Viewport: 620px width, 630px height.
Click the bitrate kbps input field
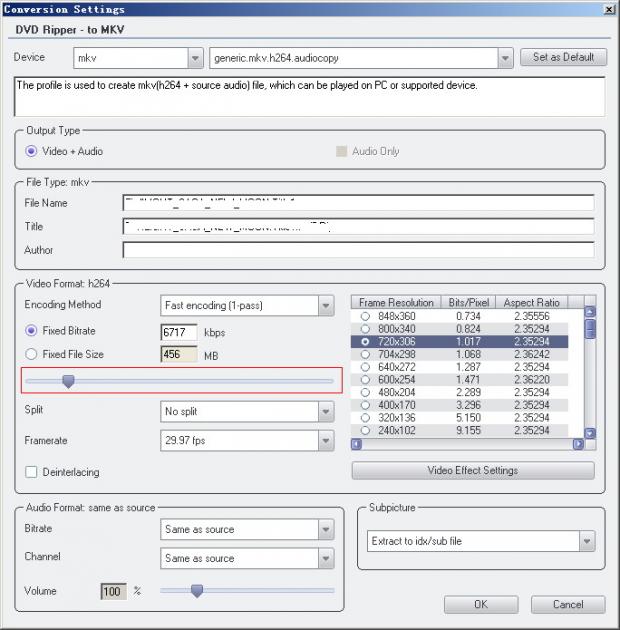click(x=179, y=331)
